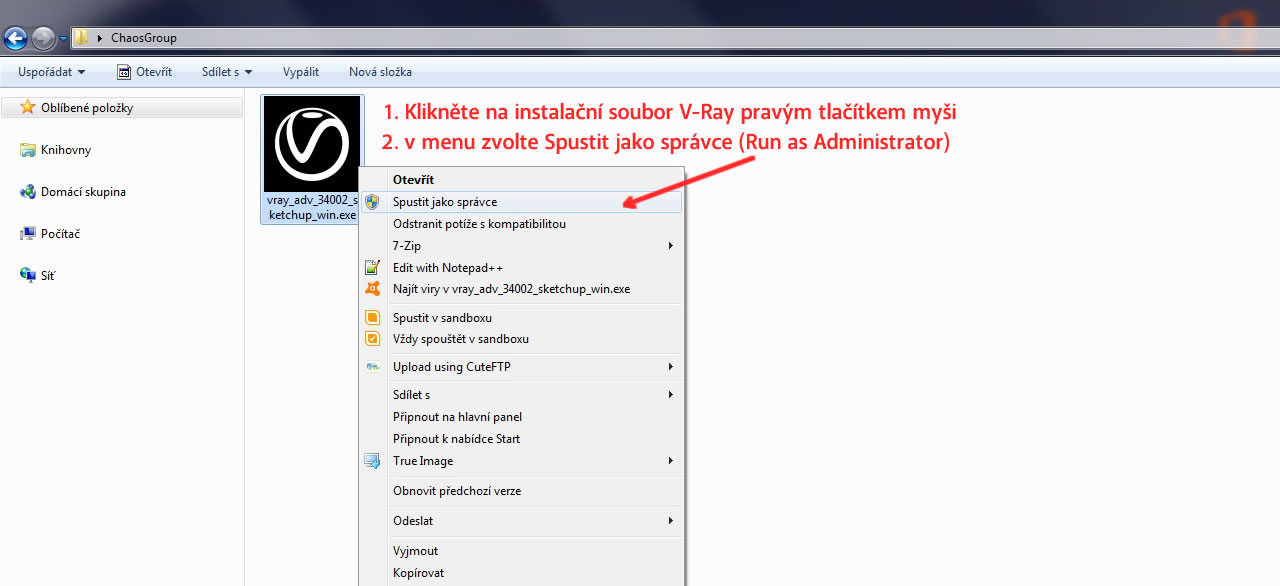The height and width of the screenshot is (586, 1280).
Task: Click the Avast icon beside Najít viry
Action: click(372, 290)
